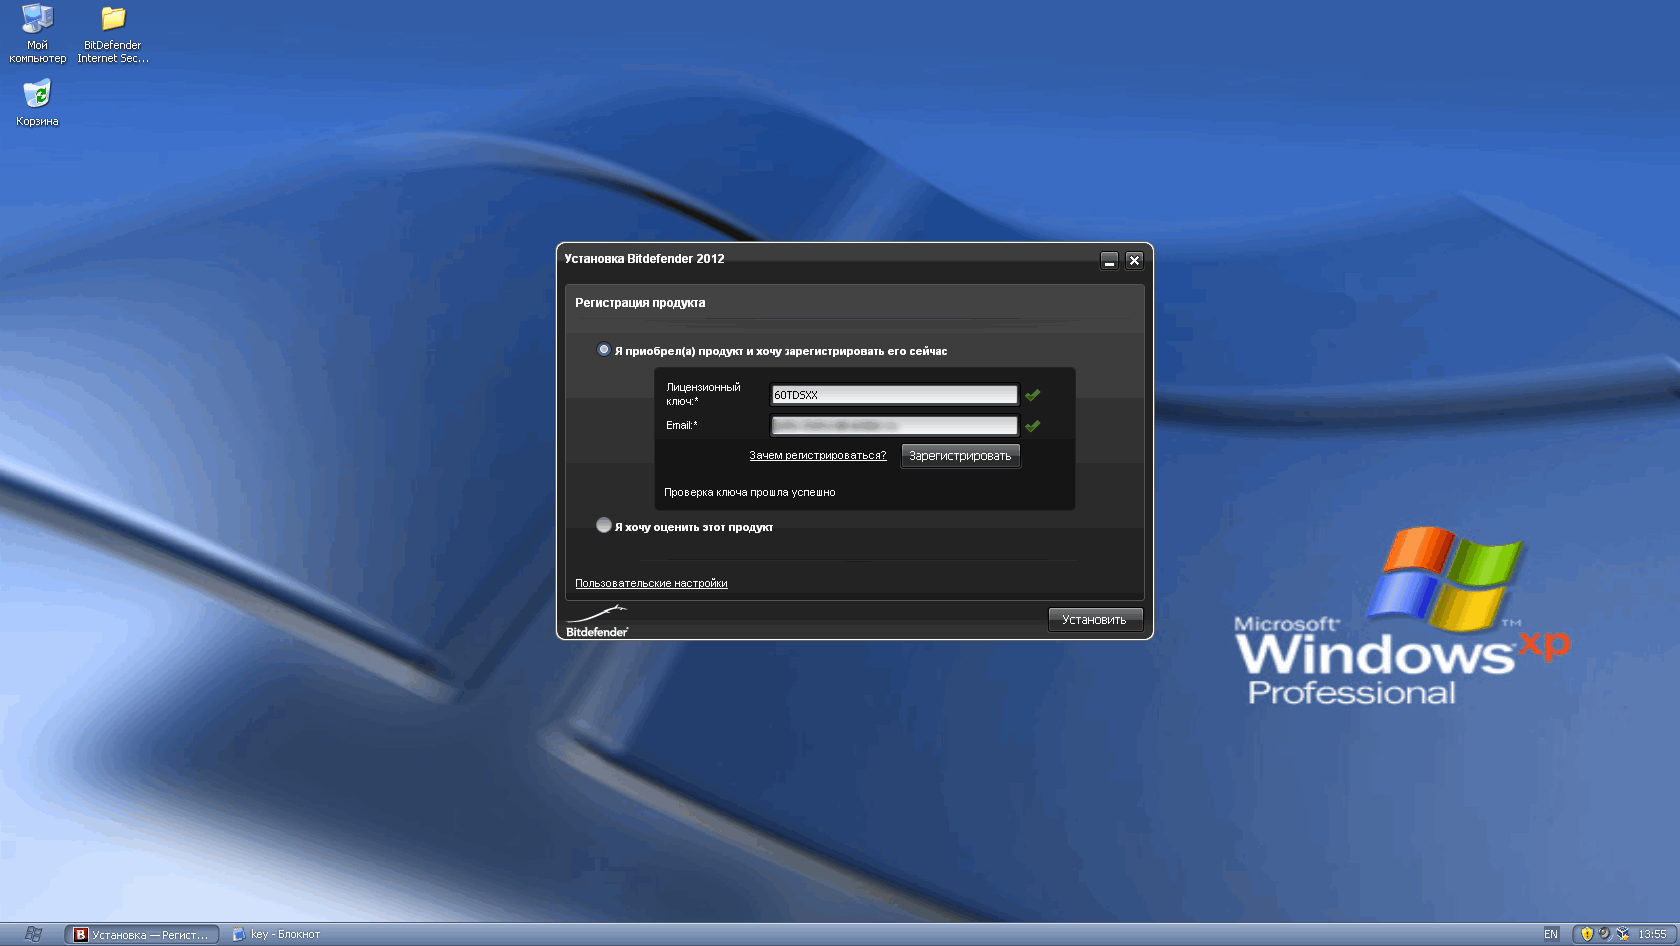This screenshot has height=946, width=1680.
Task: Open the Windows Start button on the taskbar
Action: [x=31, y=934]
